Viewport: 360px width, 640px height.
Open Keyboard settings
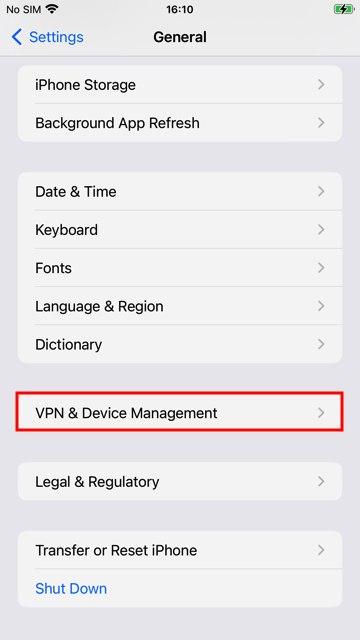tap(180, 230)
